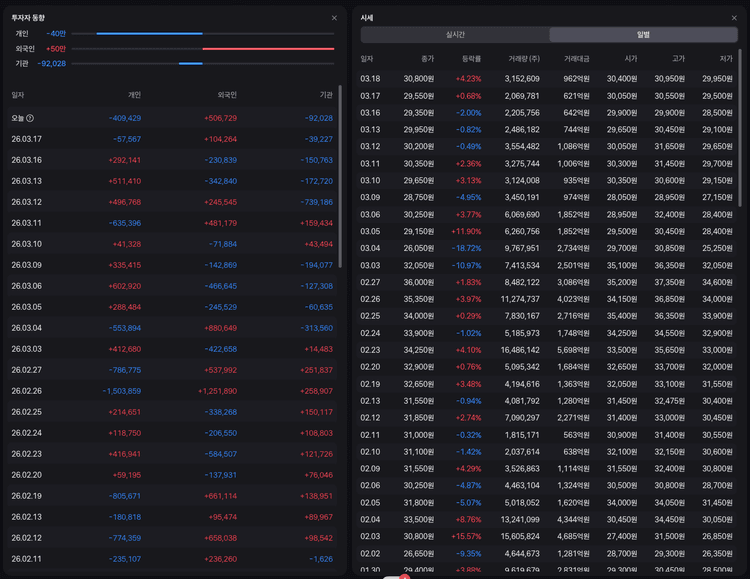Select the 26.02.24 date row

[172, 433]
